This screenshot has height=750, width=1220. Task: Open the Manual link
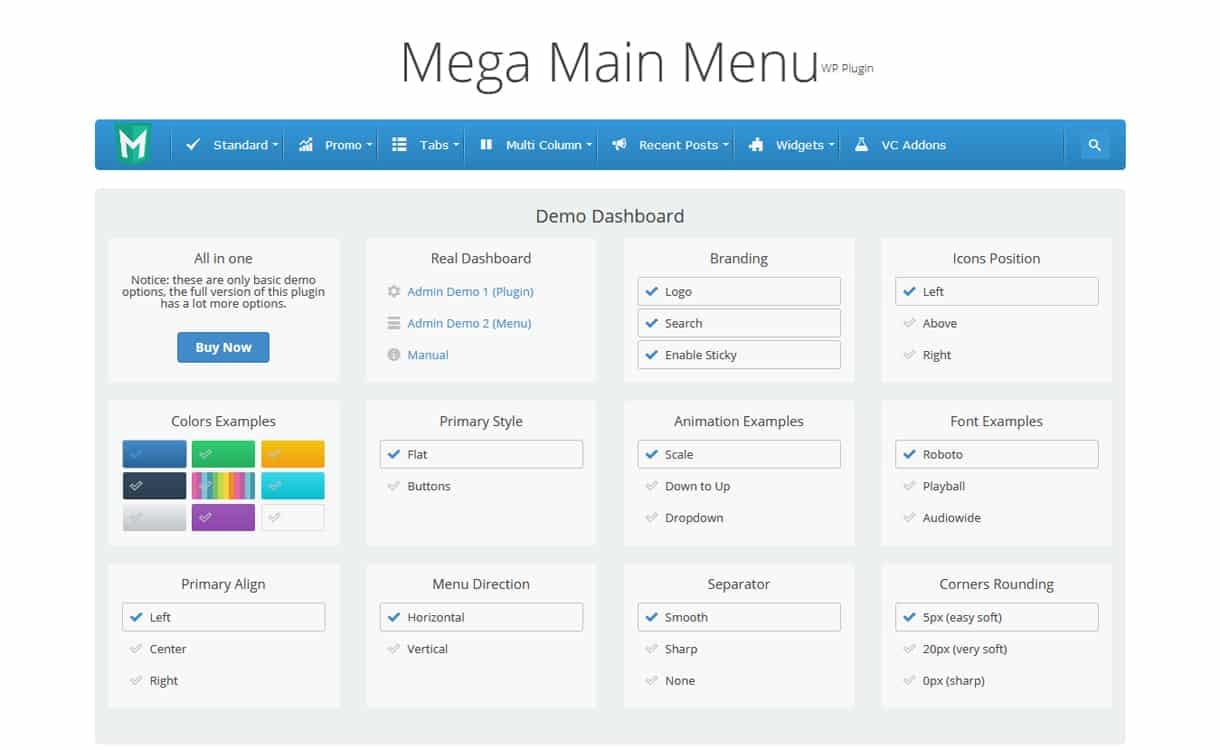[428, 355]
